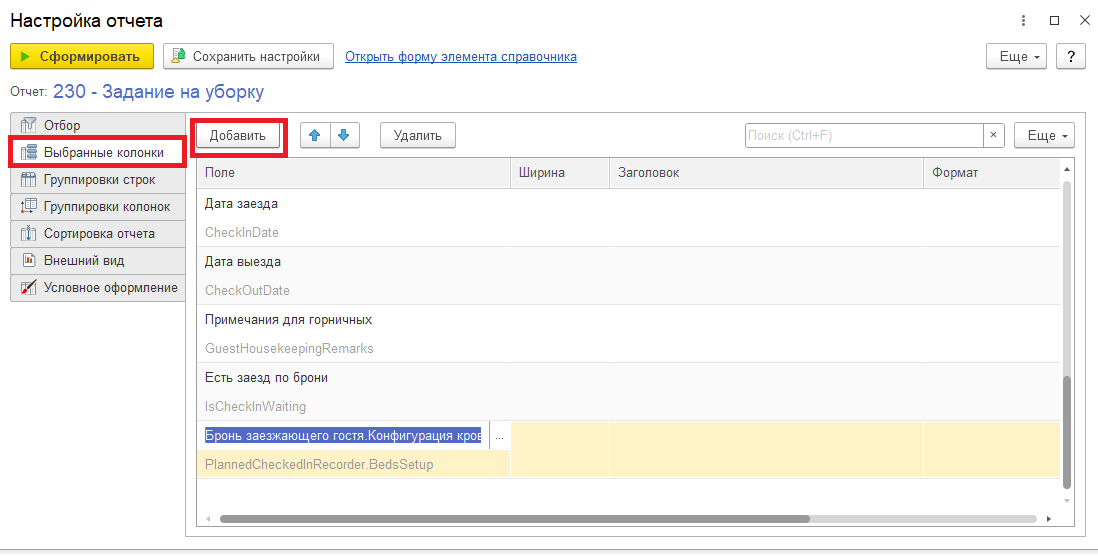Click the Добавить button
Viewport: 1098px width, 556px height.
click(237, 136)
